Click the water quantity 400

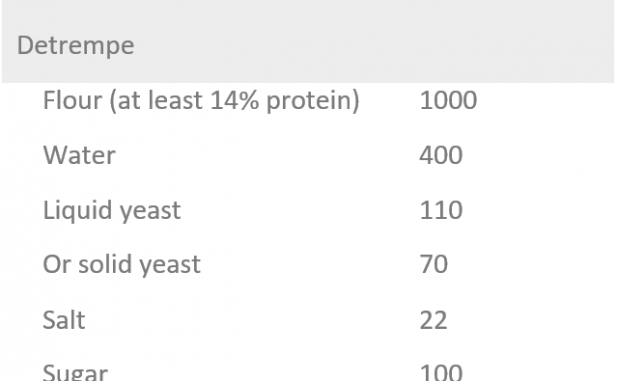click(x=441, y=155)
